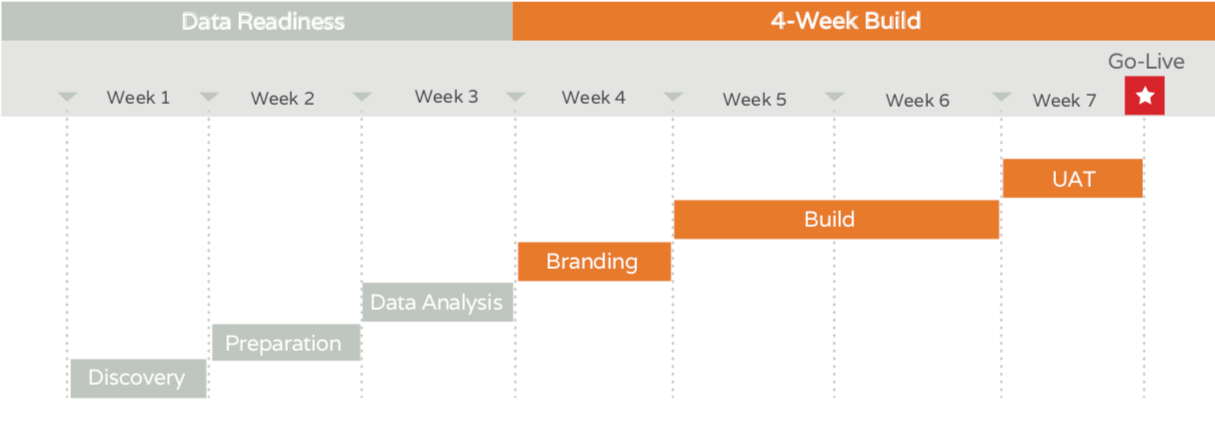The height and width of the screenshot is (421, 1215).
Task: Select the triangle marker before Week 7
Action: [1002, 97]
